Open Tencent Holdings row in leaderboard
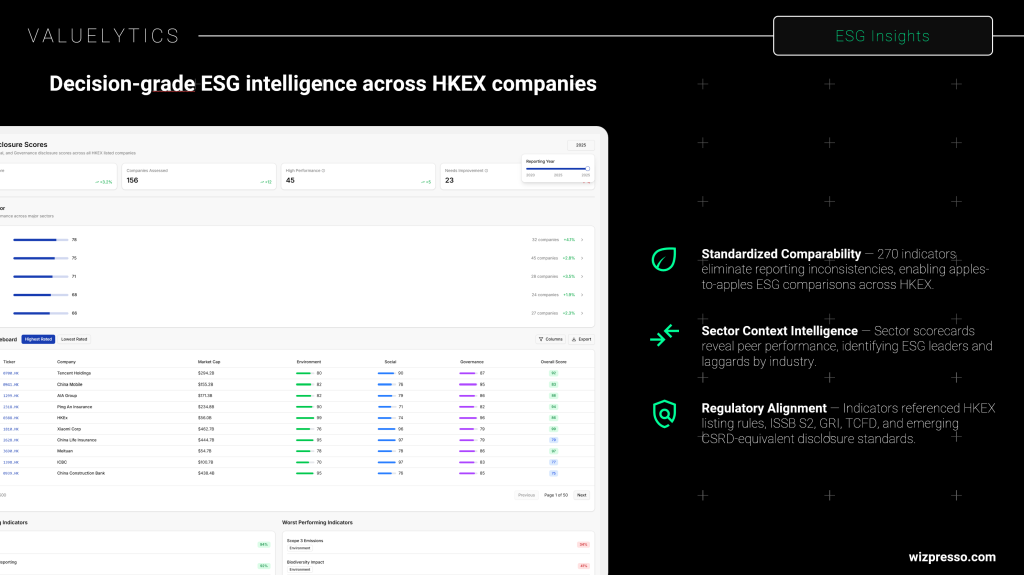 [76, 373]
